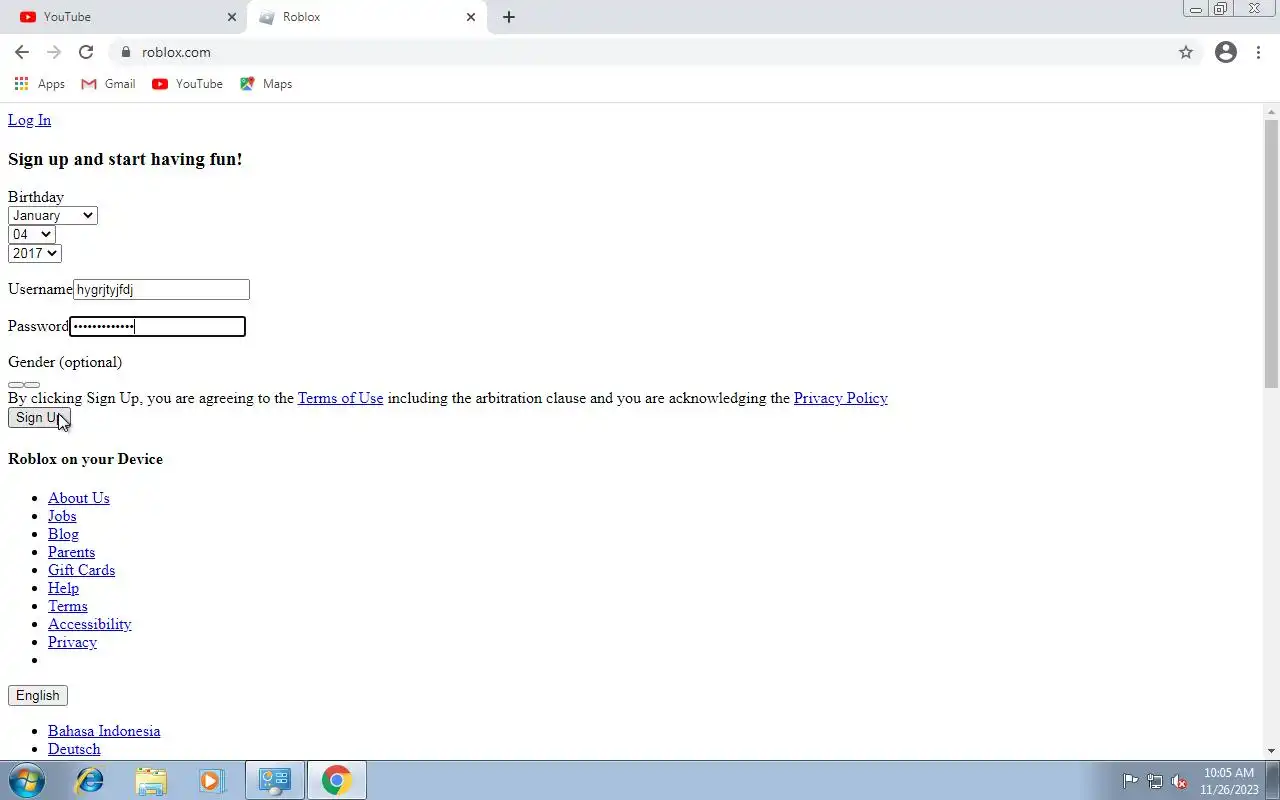Image resolution: width=1280 pixels, height=800 pixels.
Task: Open the English language selector
Action: (38, 696)
